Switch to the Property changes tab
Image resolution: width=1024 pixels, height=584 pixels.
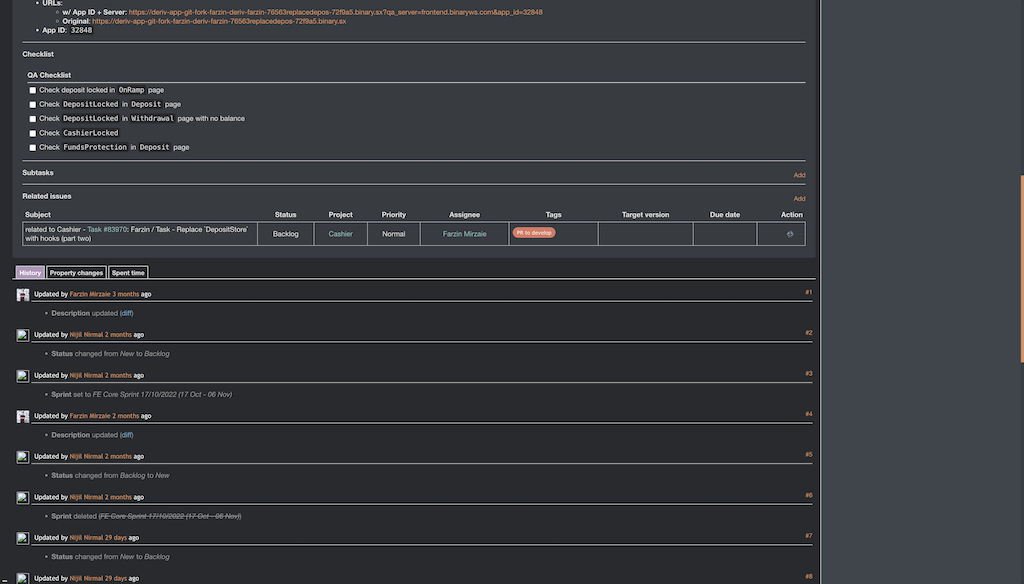tap(75, 271)
